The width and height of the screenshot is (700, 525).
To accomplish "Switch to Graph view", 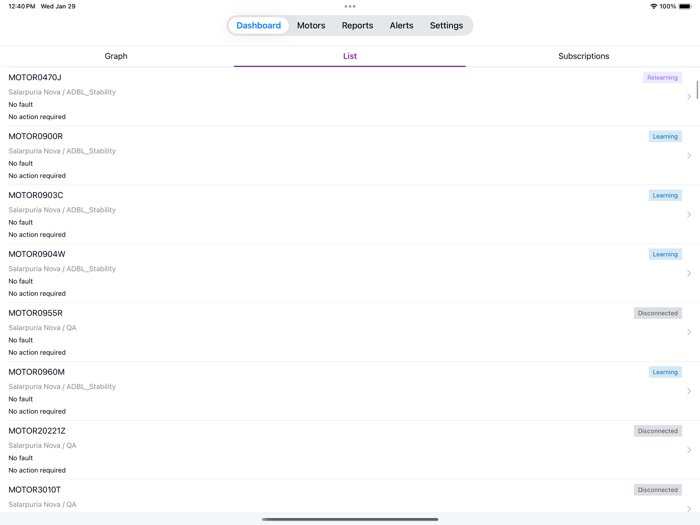I will pos(116,56).
